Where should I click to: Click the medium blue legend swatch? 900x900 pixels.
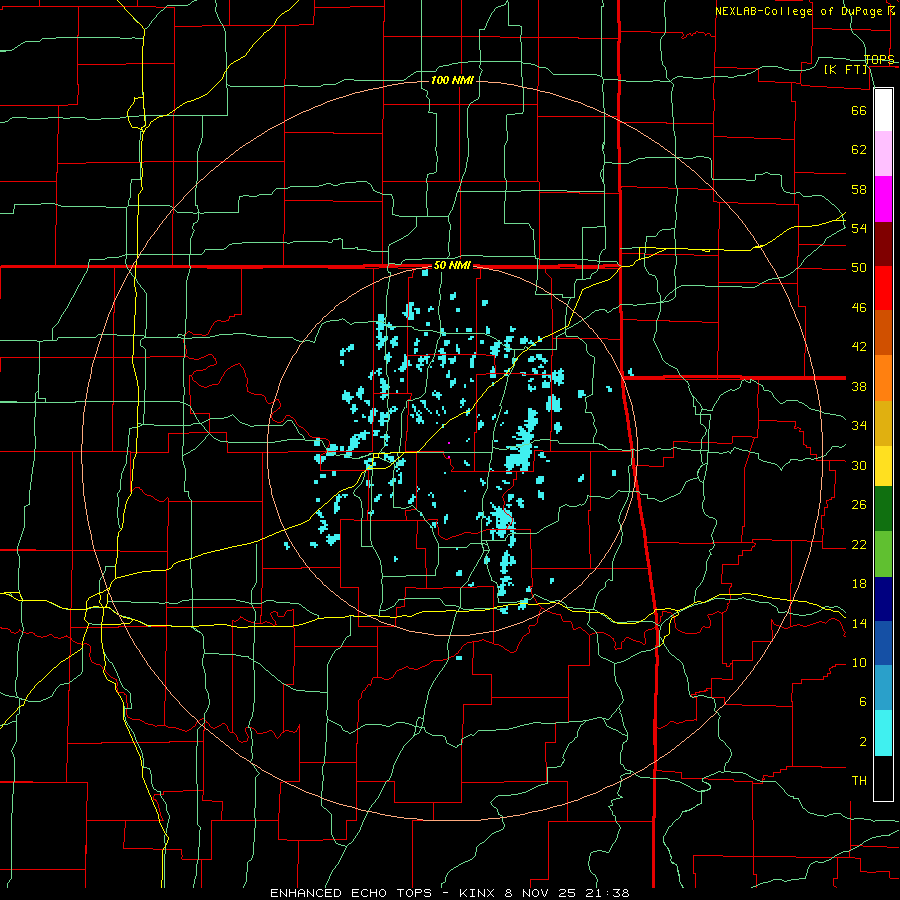point(883,643)
